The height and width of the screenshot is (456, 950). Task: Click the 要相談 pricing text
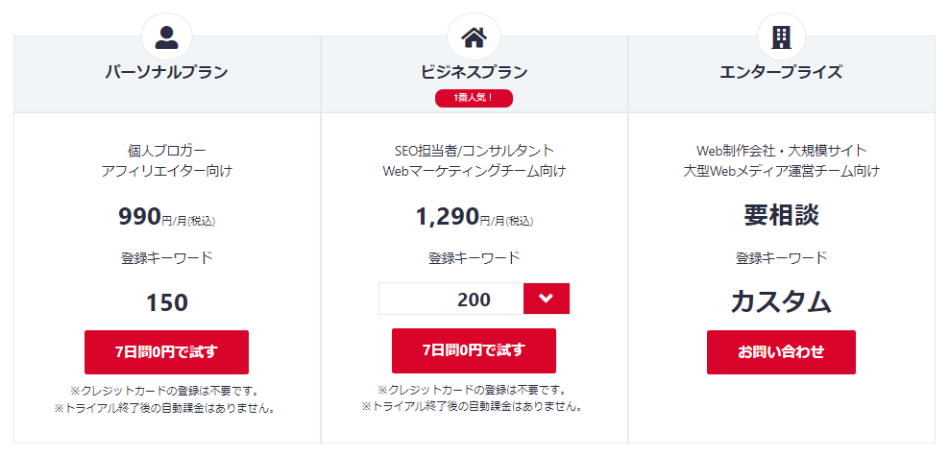(x=781, y=216)
